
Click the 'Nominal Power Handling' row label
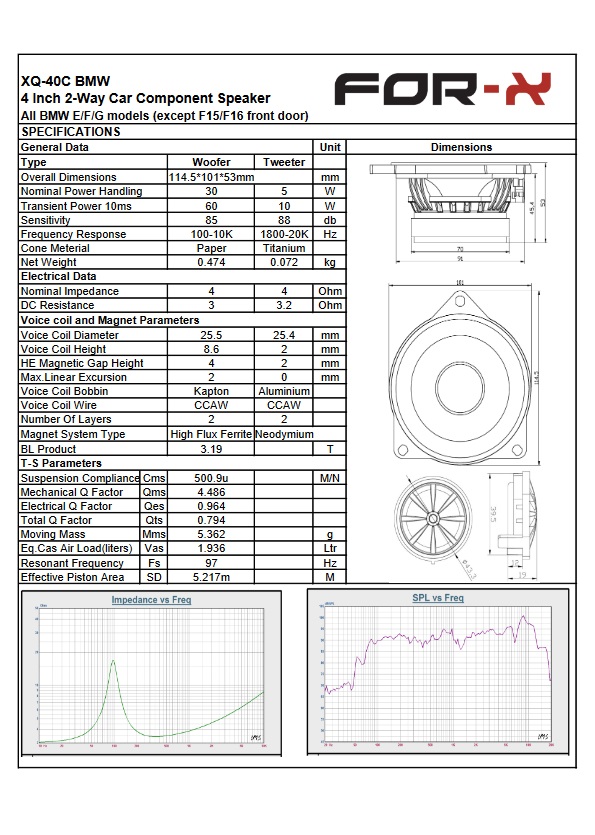pyautogui.click(x=81, y=191)
